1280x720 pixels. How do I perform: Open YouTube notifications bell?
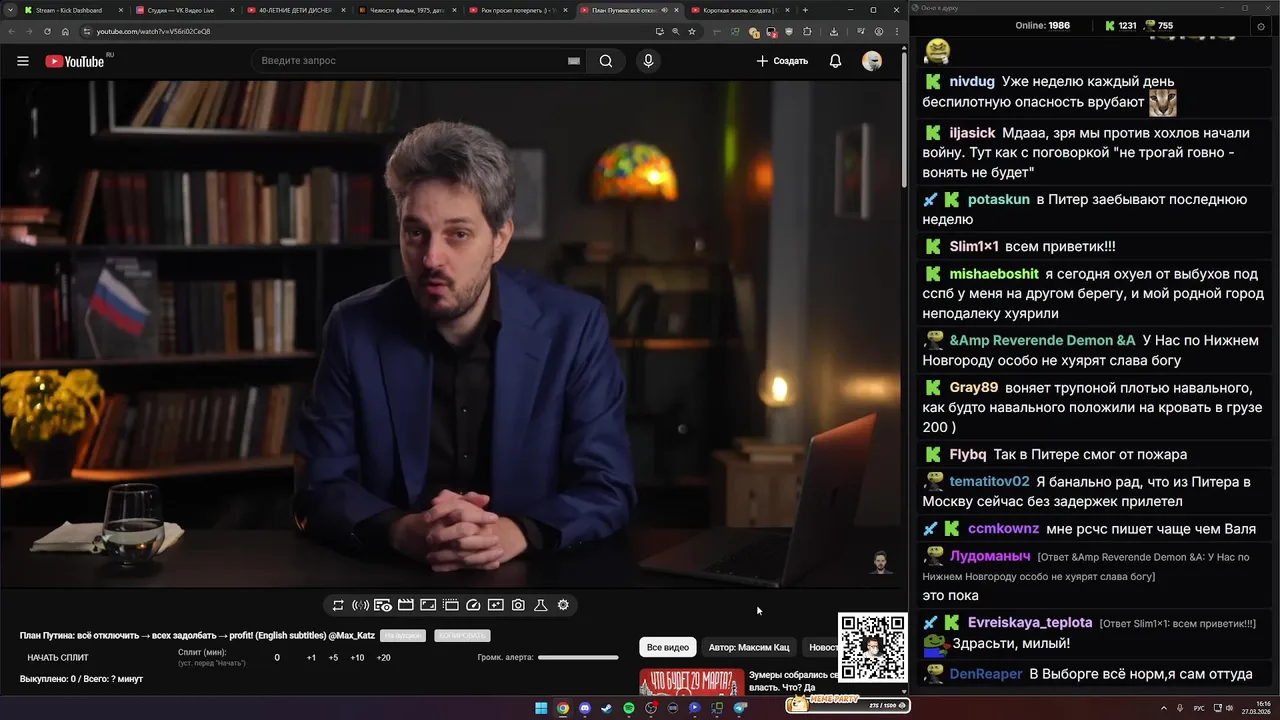click(x=835, y=61)
